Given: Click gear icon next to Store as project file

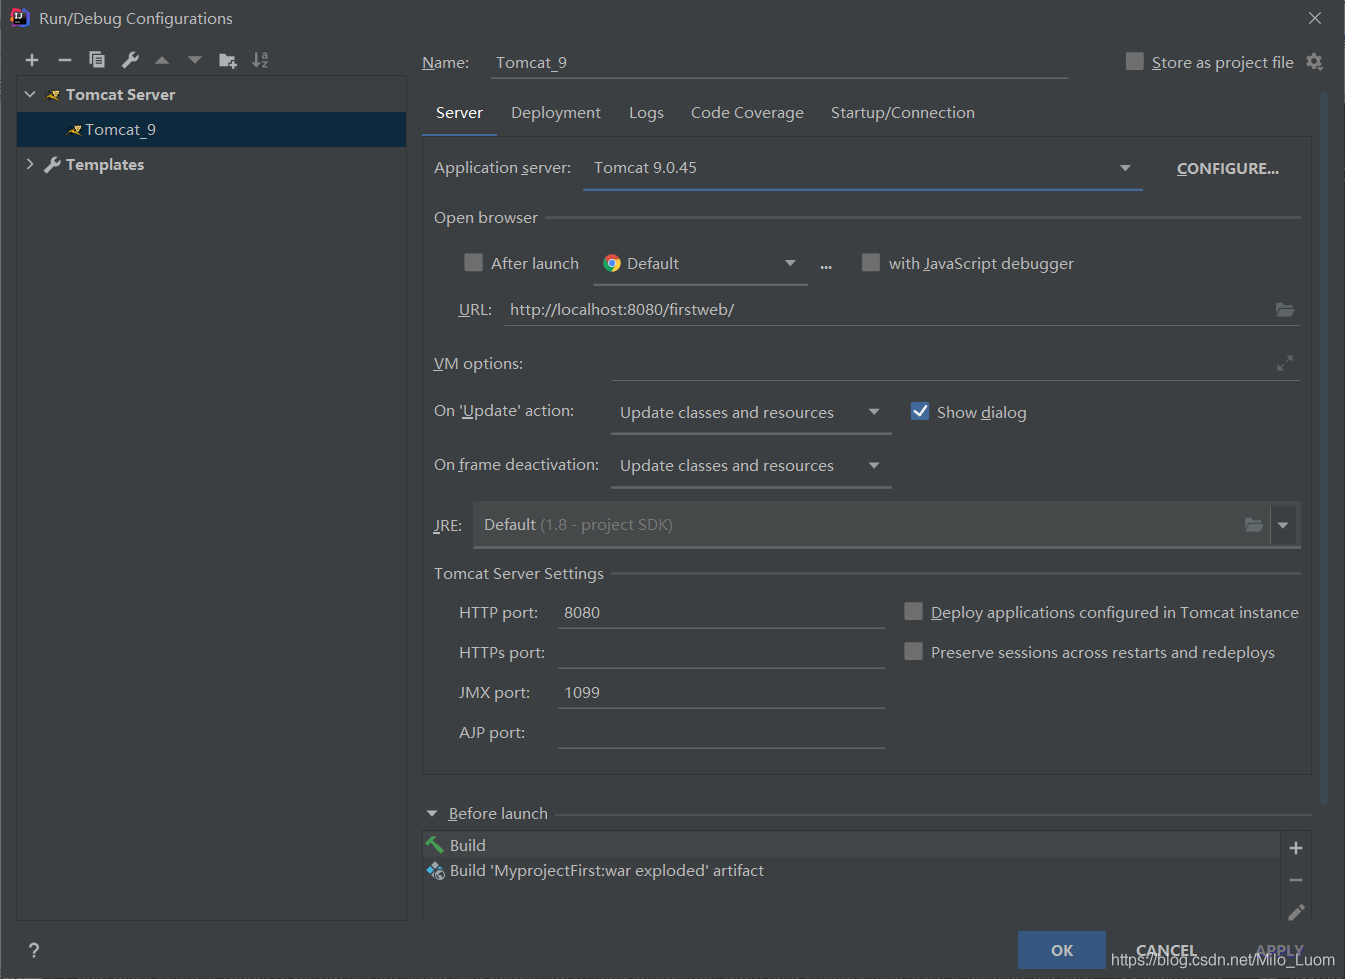Looking at the screenshot, I should [1314, 62].
